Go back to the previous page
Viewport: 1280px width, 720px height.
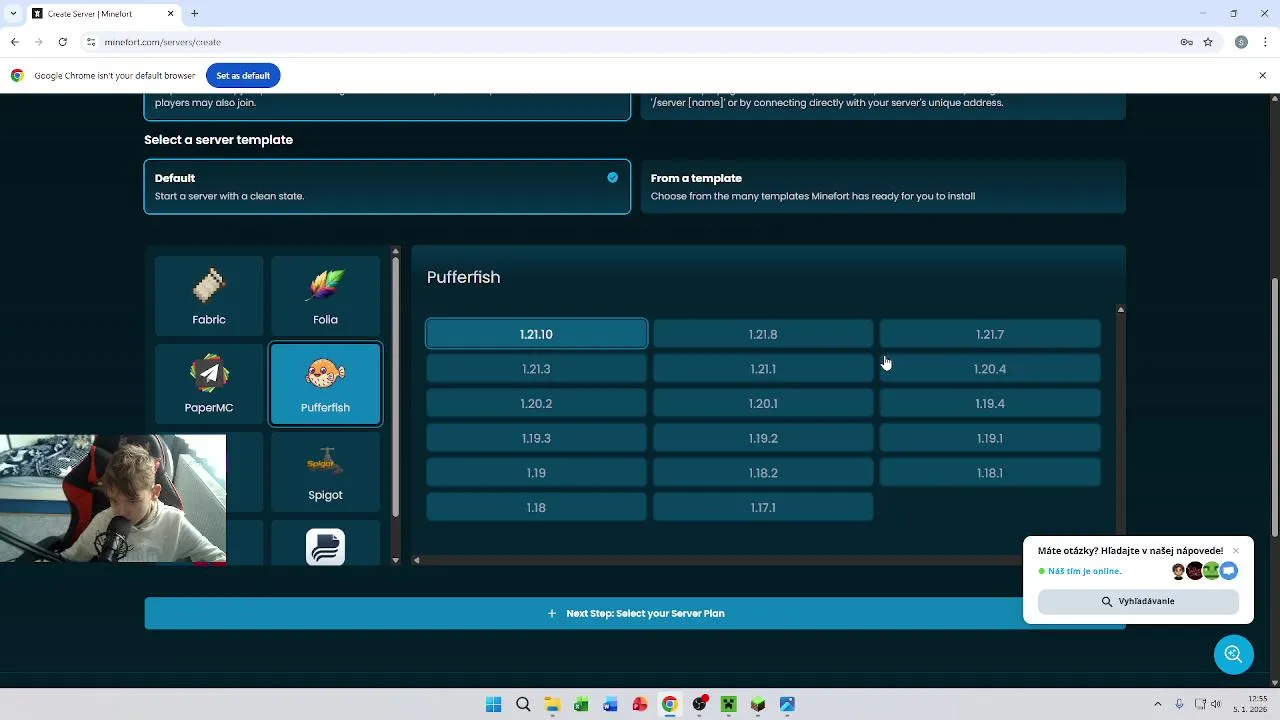coord(14,42)
